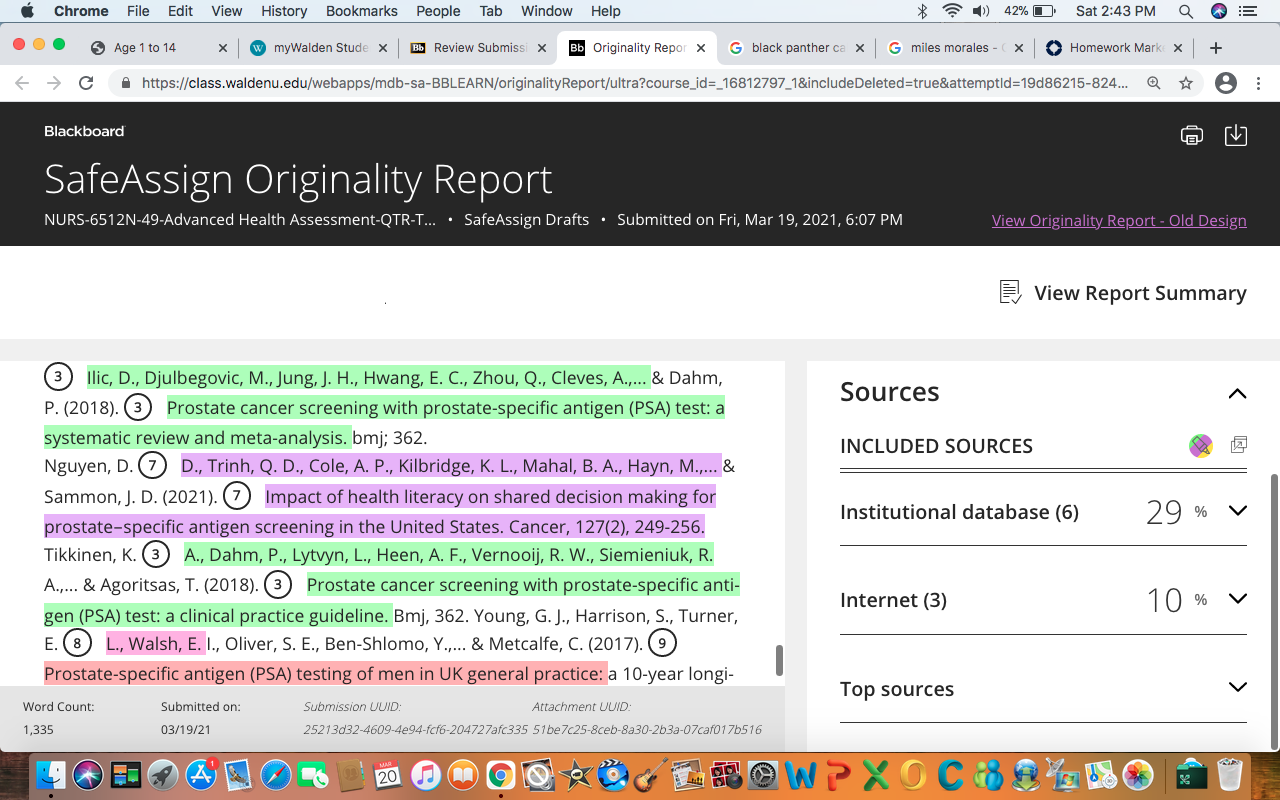This screenshot has height=800, width=1280.
Task: Expand the Top sources section
Action: coord(1238,687)
